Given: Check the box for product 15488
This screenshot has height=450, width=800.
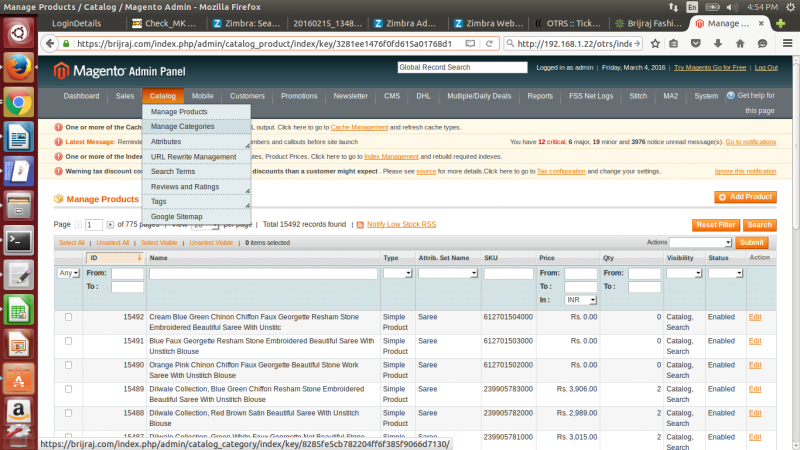Looking at the screenshot, I should click(68, 413).
